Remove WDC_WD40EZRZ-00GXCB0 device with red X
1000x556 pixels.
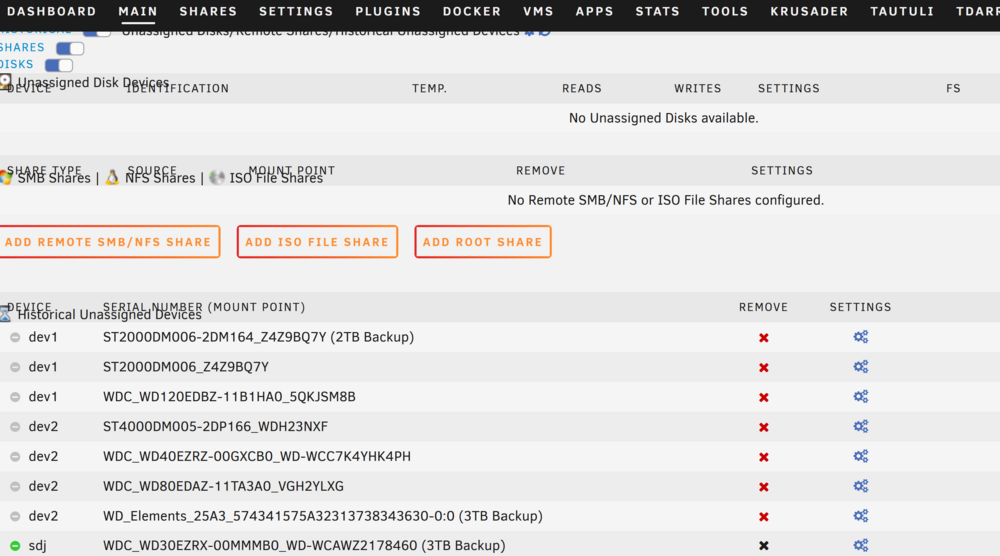[x=763, y=457]
